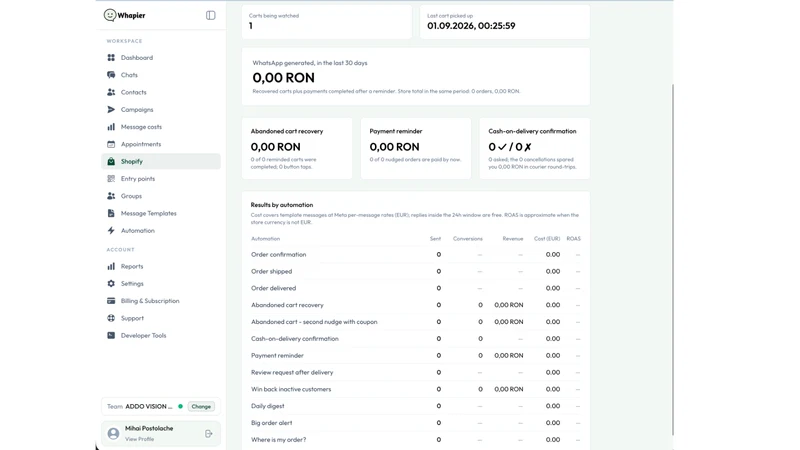Viewport: 800px width, 450px height.
Task: Click the View Profile link
Action: click(x=139, y=439)
